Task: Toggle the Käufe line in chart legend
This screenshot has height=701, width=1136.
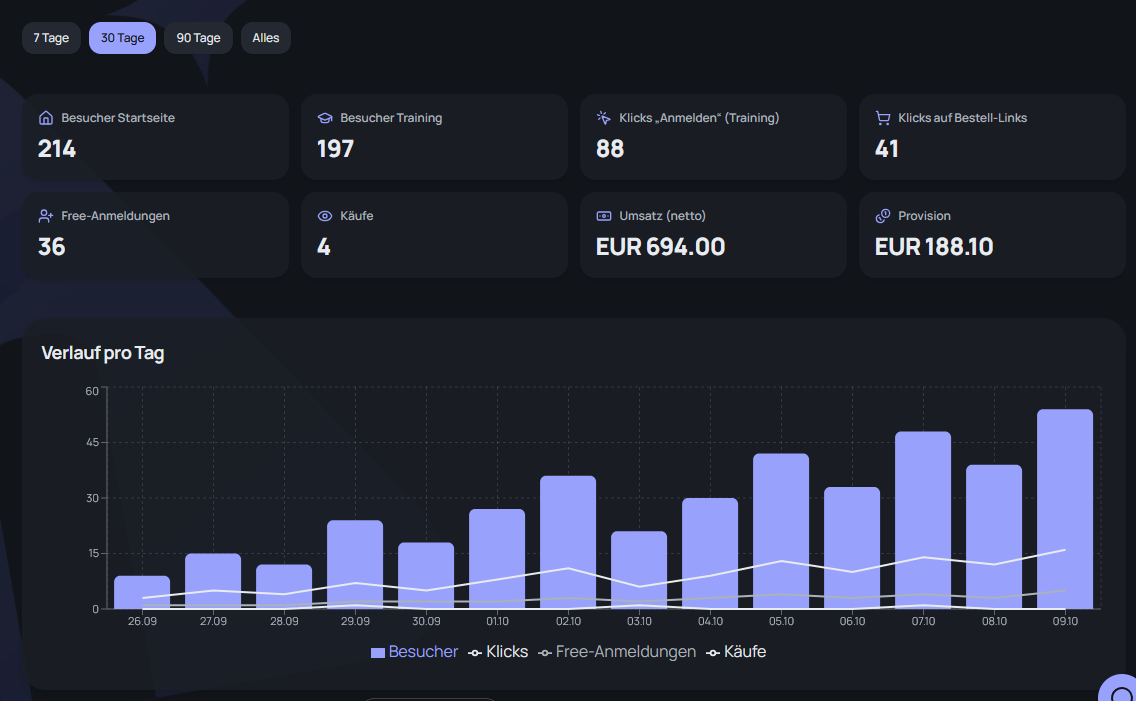Action: click(x=736, y=652)
